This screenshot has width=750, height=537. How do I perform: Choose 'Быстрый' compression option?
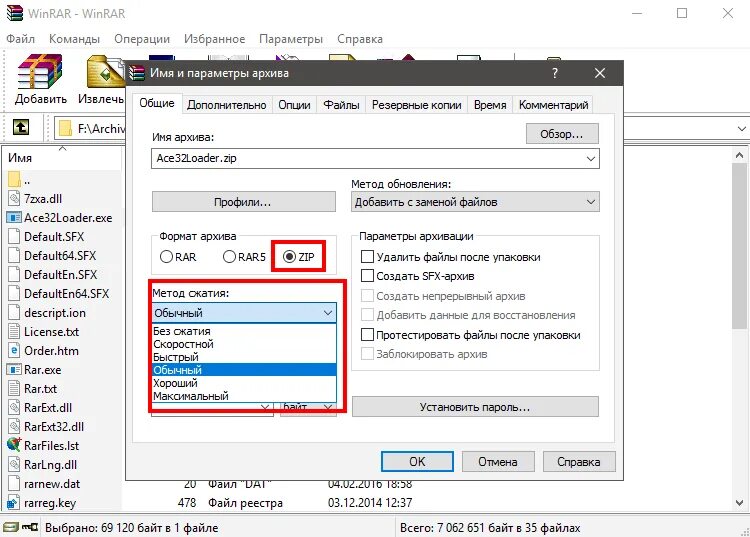tap(244, 357)
